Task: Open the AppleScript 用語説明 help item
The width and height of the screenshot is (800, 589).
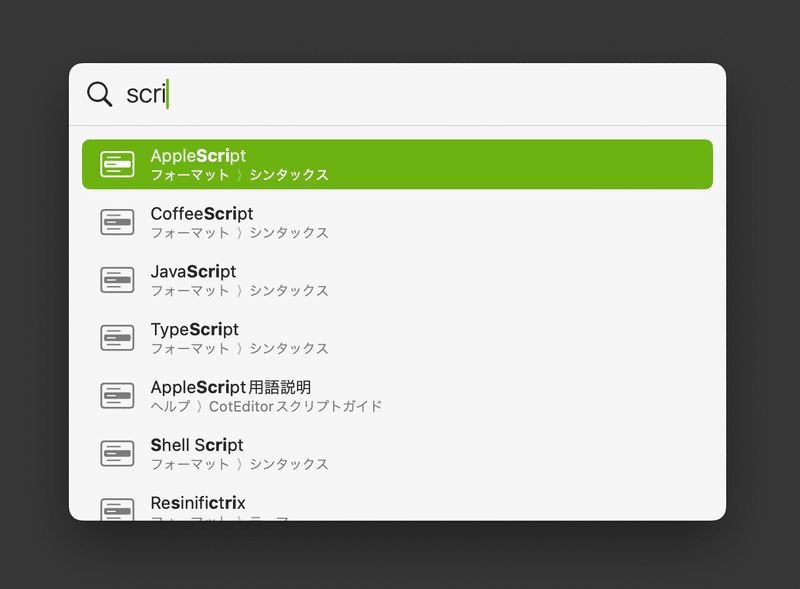Action: [x=397, y=396]
